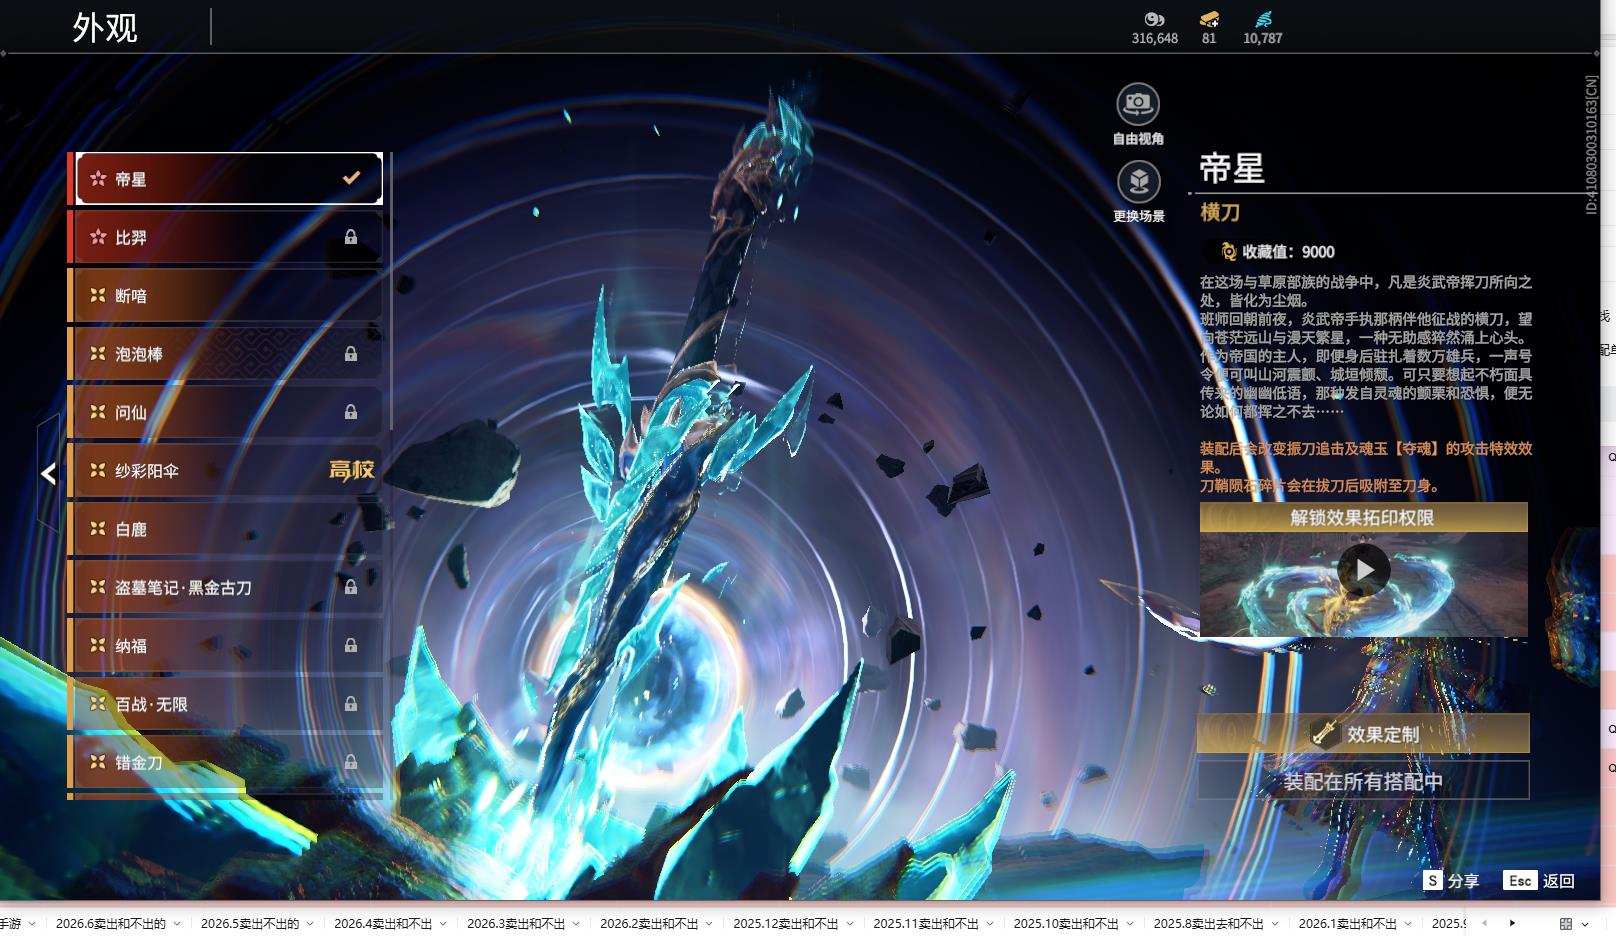Image resolution: width=1616 pixels, height=939 pixels.
Task: Open dropdown arrow on 2025.11卖出和不出 tab
Action: (x=990, y=924)
